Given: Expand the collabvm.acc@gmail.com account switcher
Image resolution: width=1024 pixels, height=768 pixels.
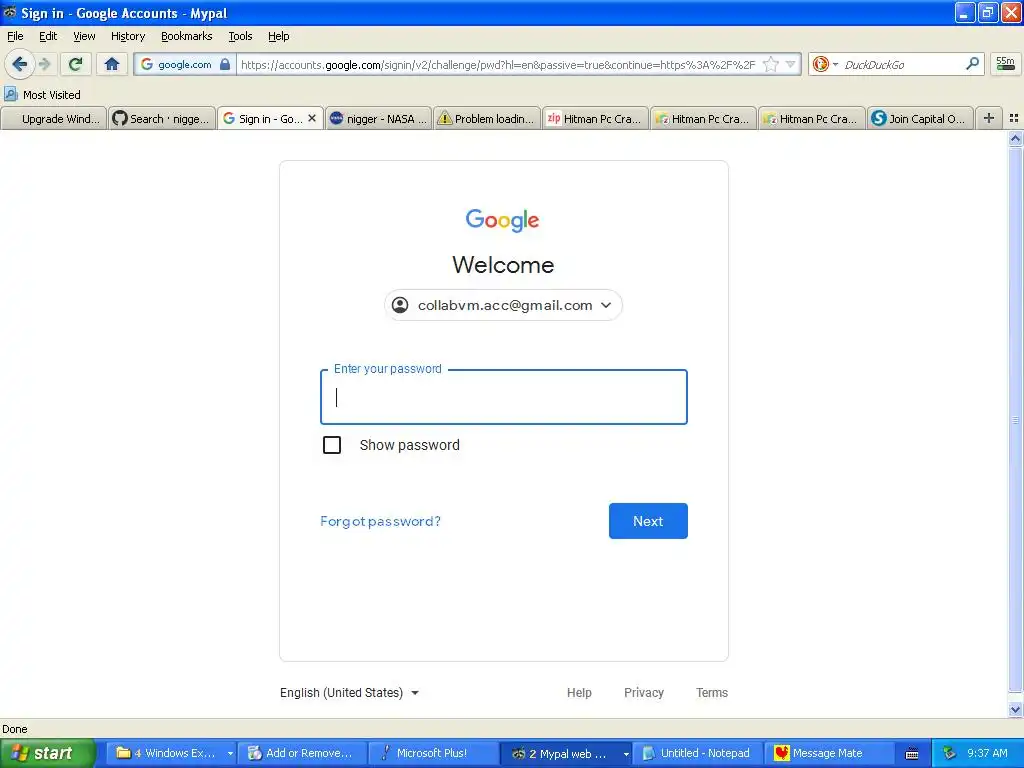Looking at the screenshot, I should 503,305.
